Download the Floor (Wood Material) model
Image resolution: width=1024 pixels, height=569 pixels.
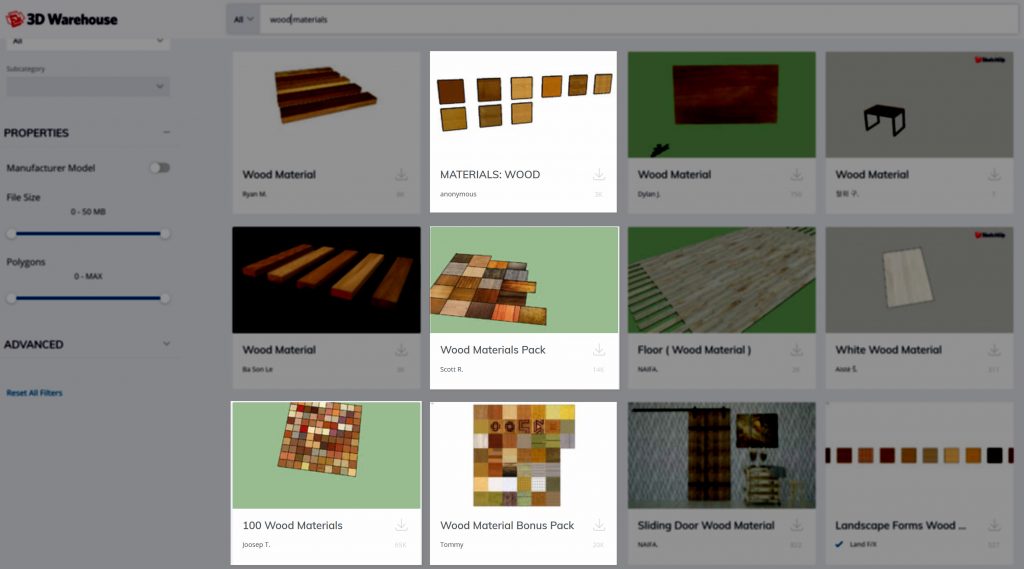point(796,350)
